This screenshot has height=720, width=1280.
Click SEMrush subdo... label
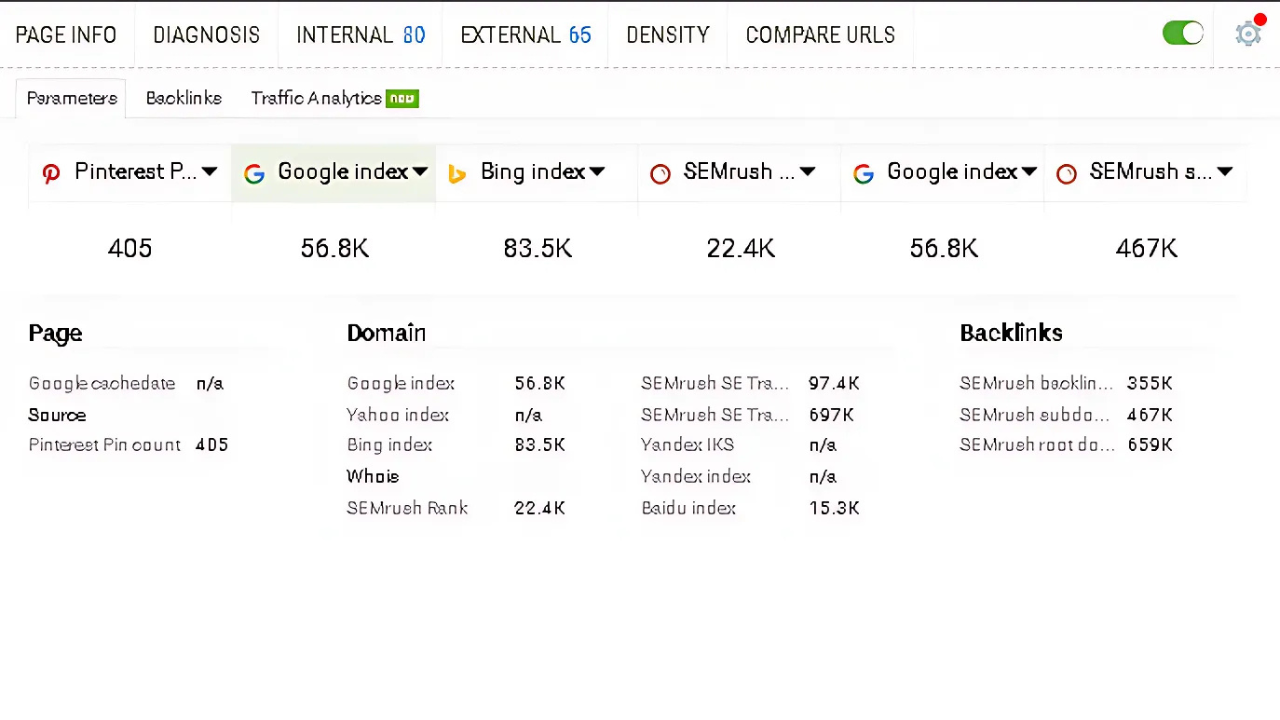pyautogui.click(x=1035, y=415)
